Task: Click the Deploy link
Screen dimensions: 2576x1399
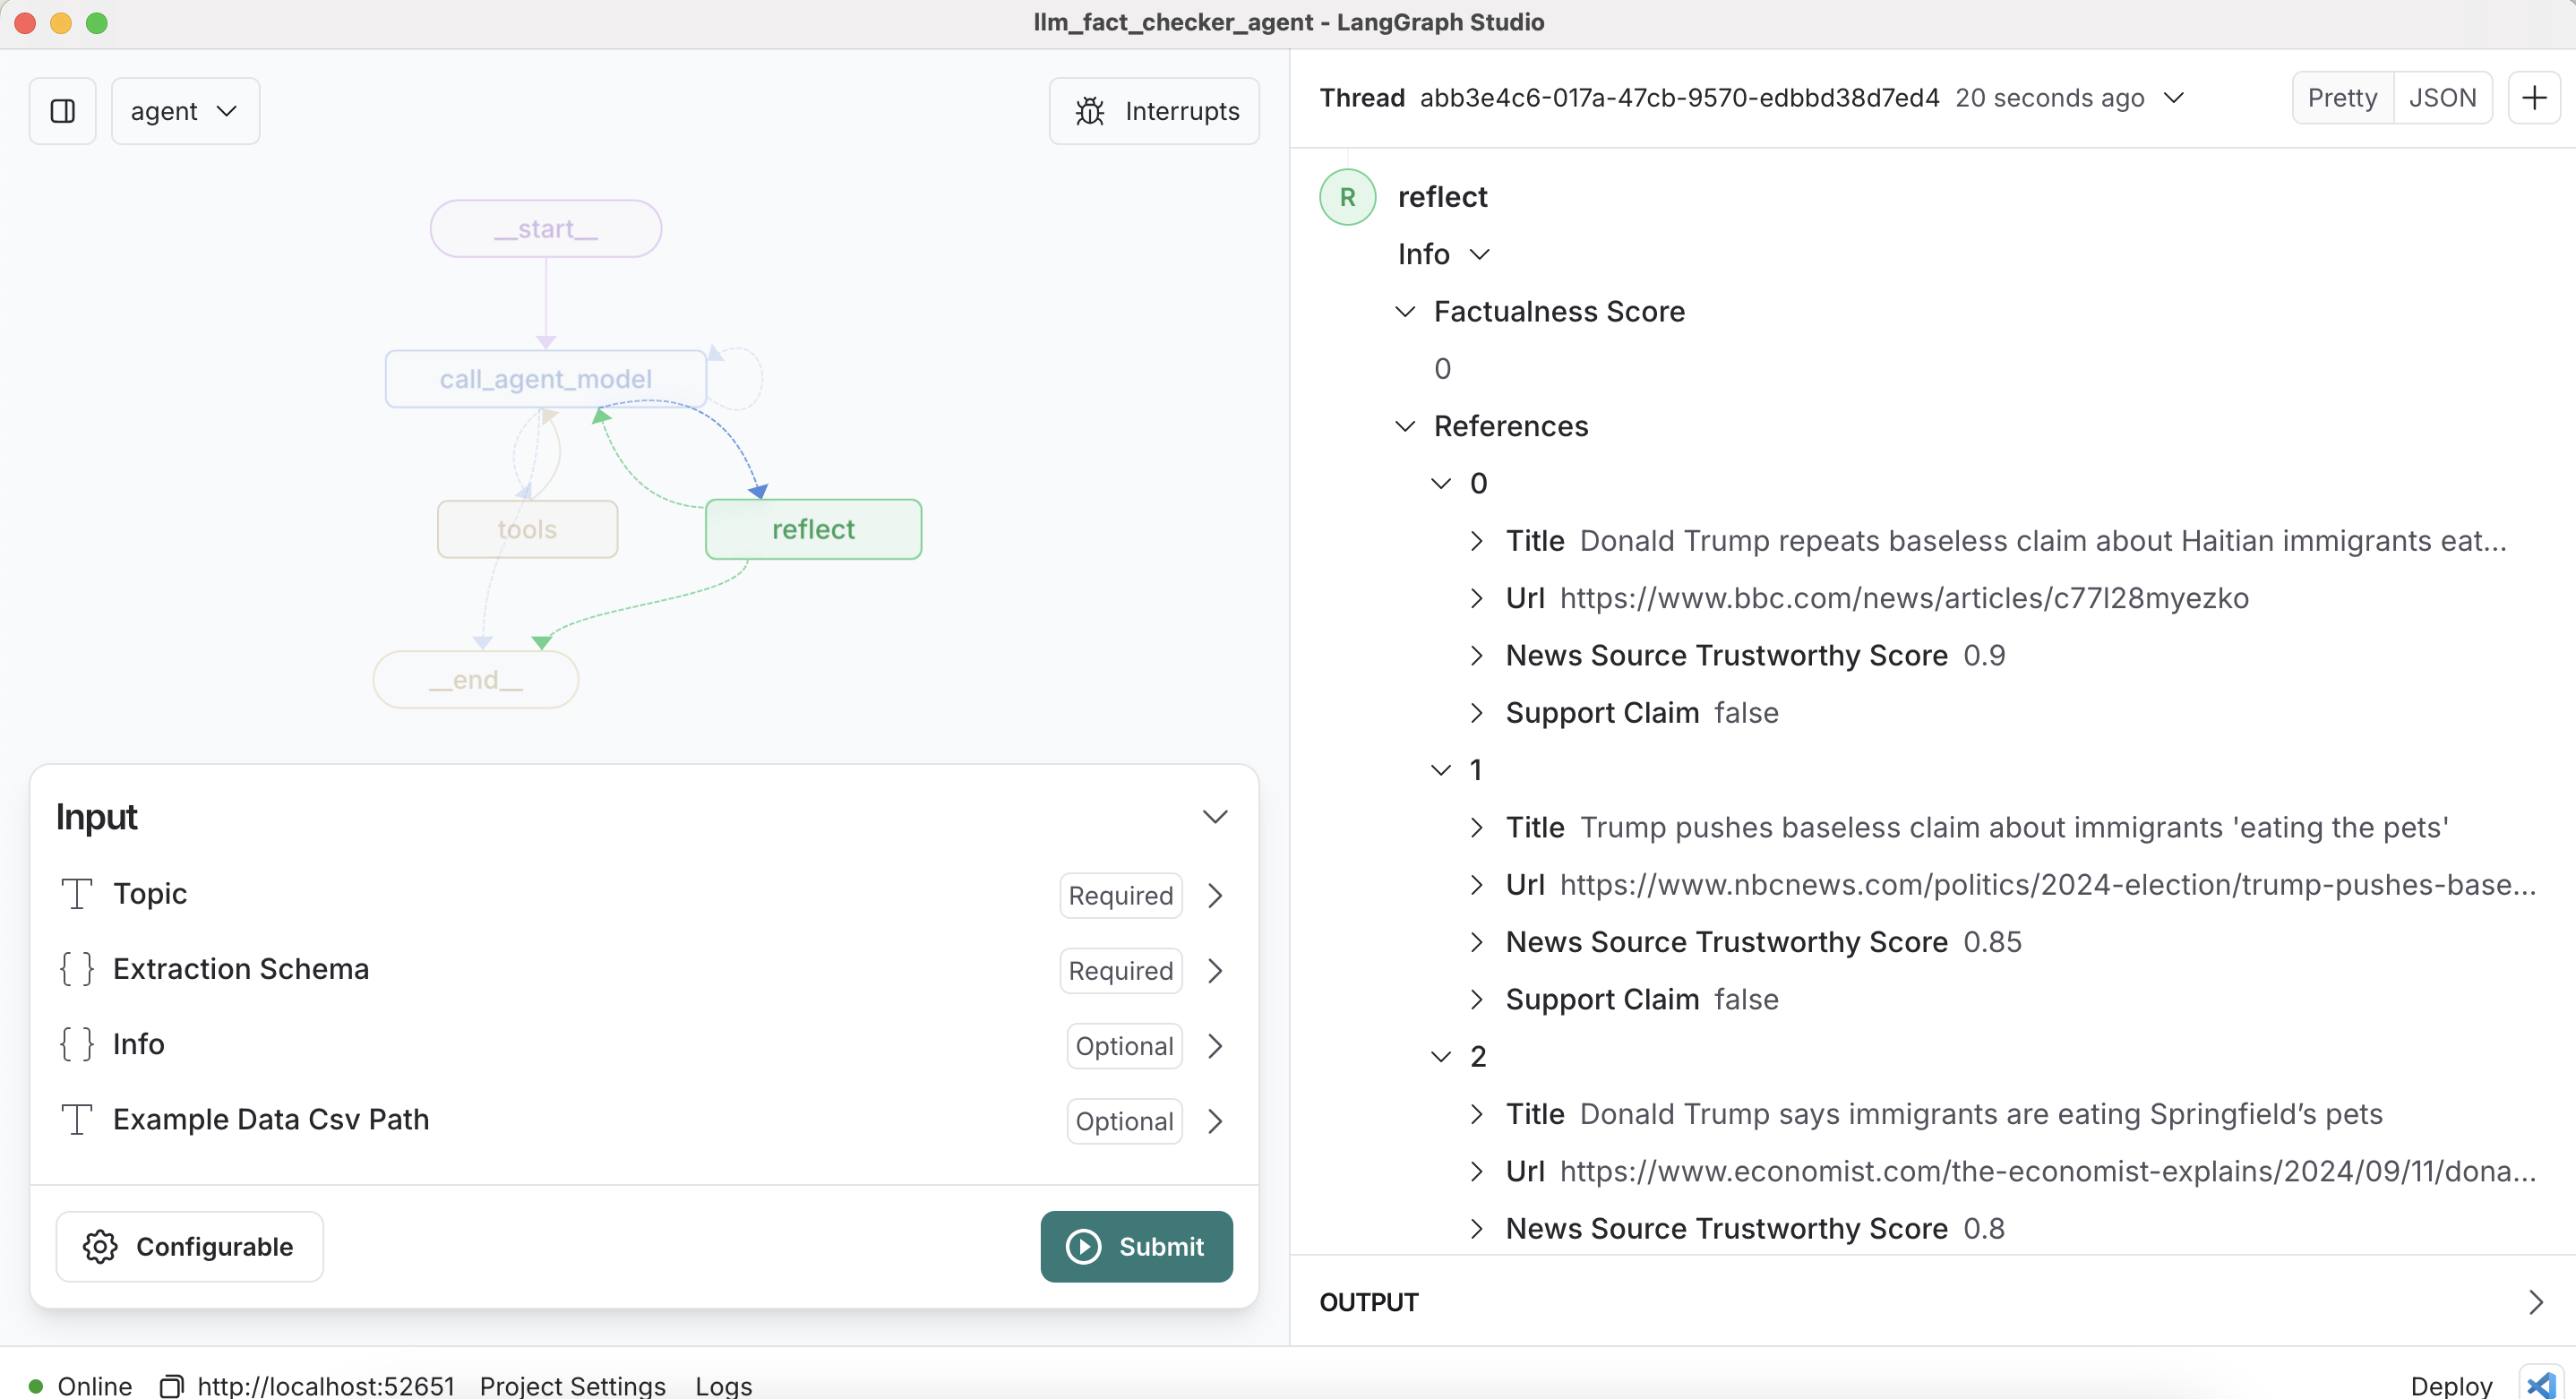Action: point(2450,1386)
